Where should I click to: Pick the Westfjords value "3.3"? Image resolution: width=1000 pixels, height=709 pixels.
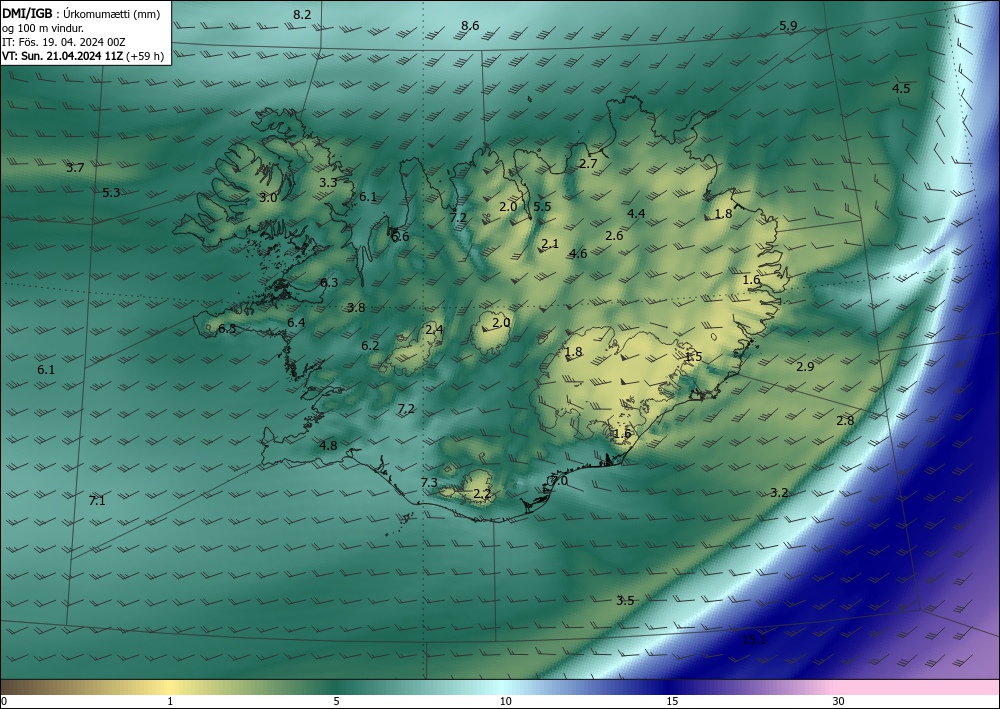pyautogui.click(x=328, y=182)
